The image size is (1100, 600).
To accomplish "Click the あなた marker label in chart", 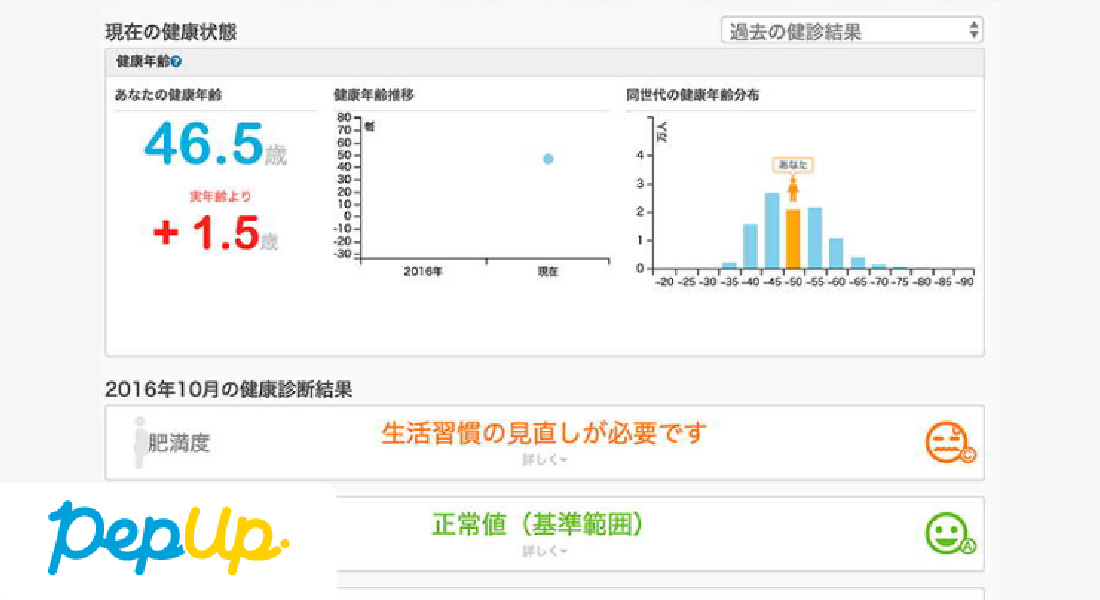I will [793, 164].
